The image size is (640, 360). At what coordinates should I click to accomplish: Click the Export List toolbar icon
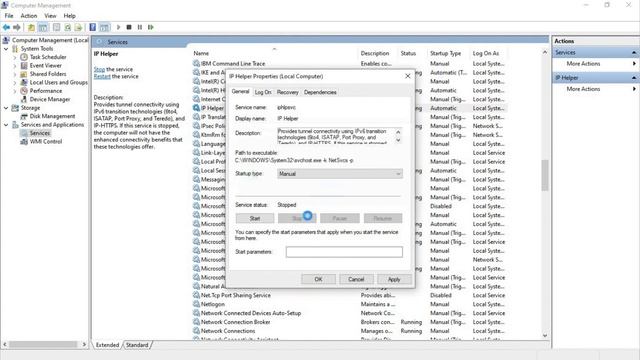click(x=78, y=27)
